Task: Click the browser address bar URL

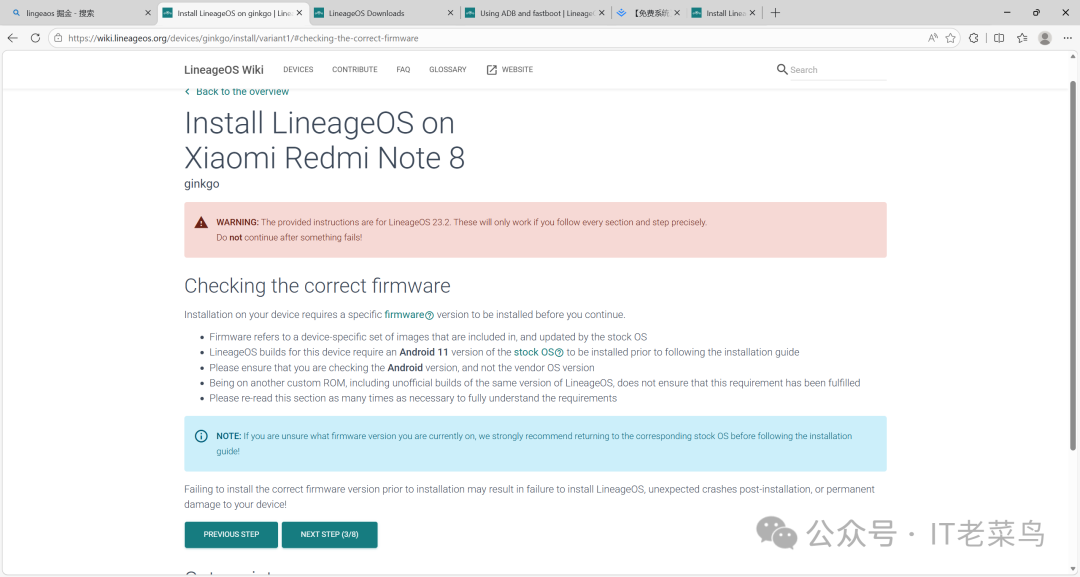Action: pos(242,38)
